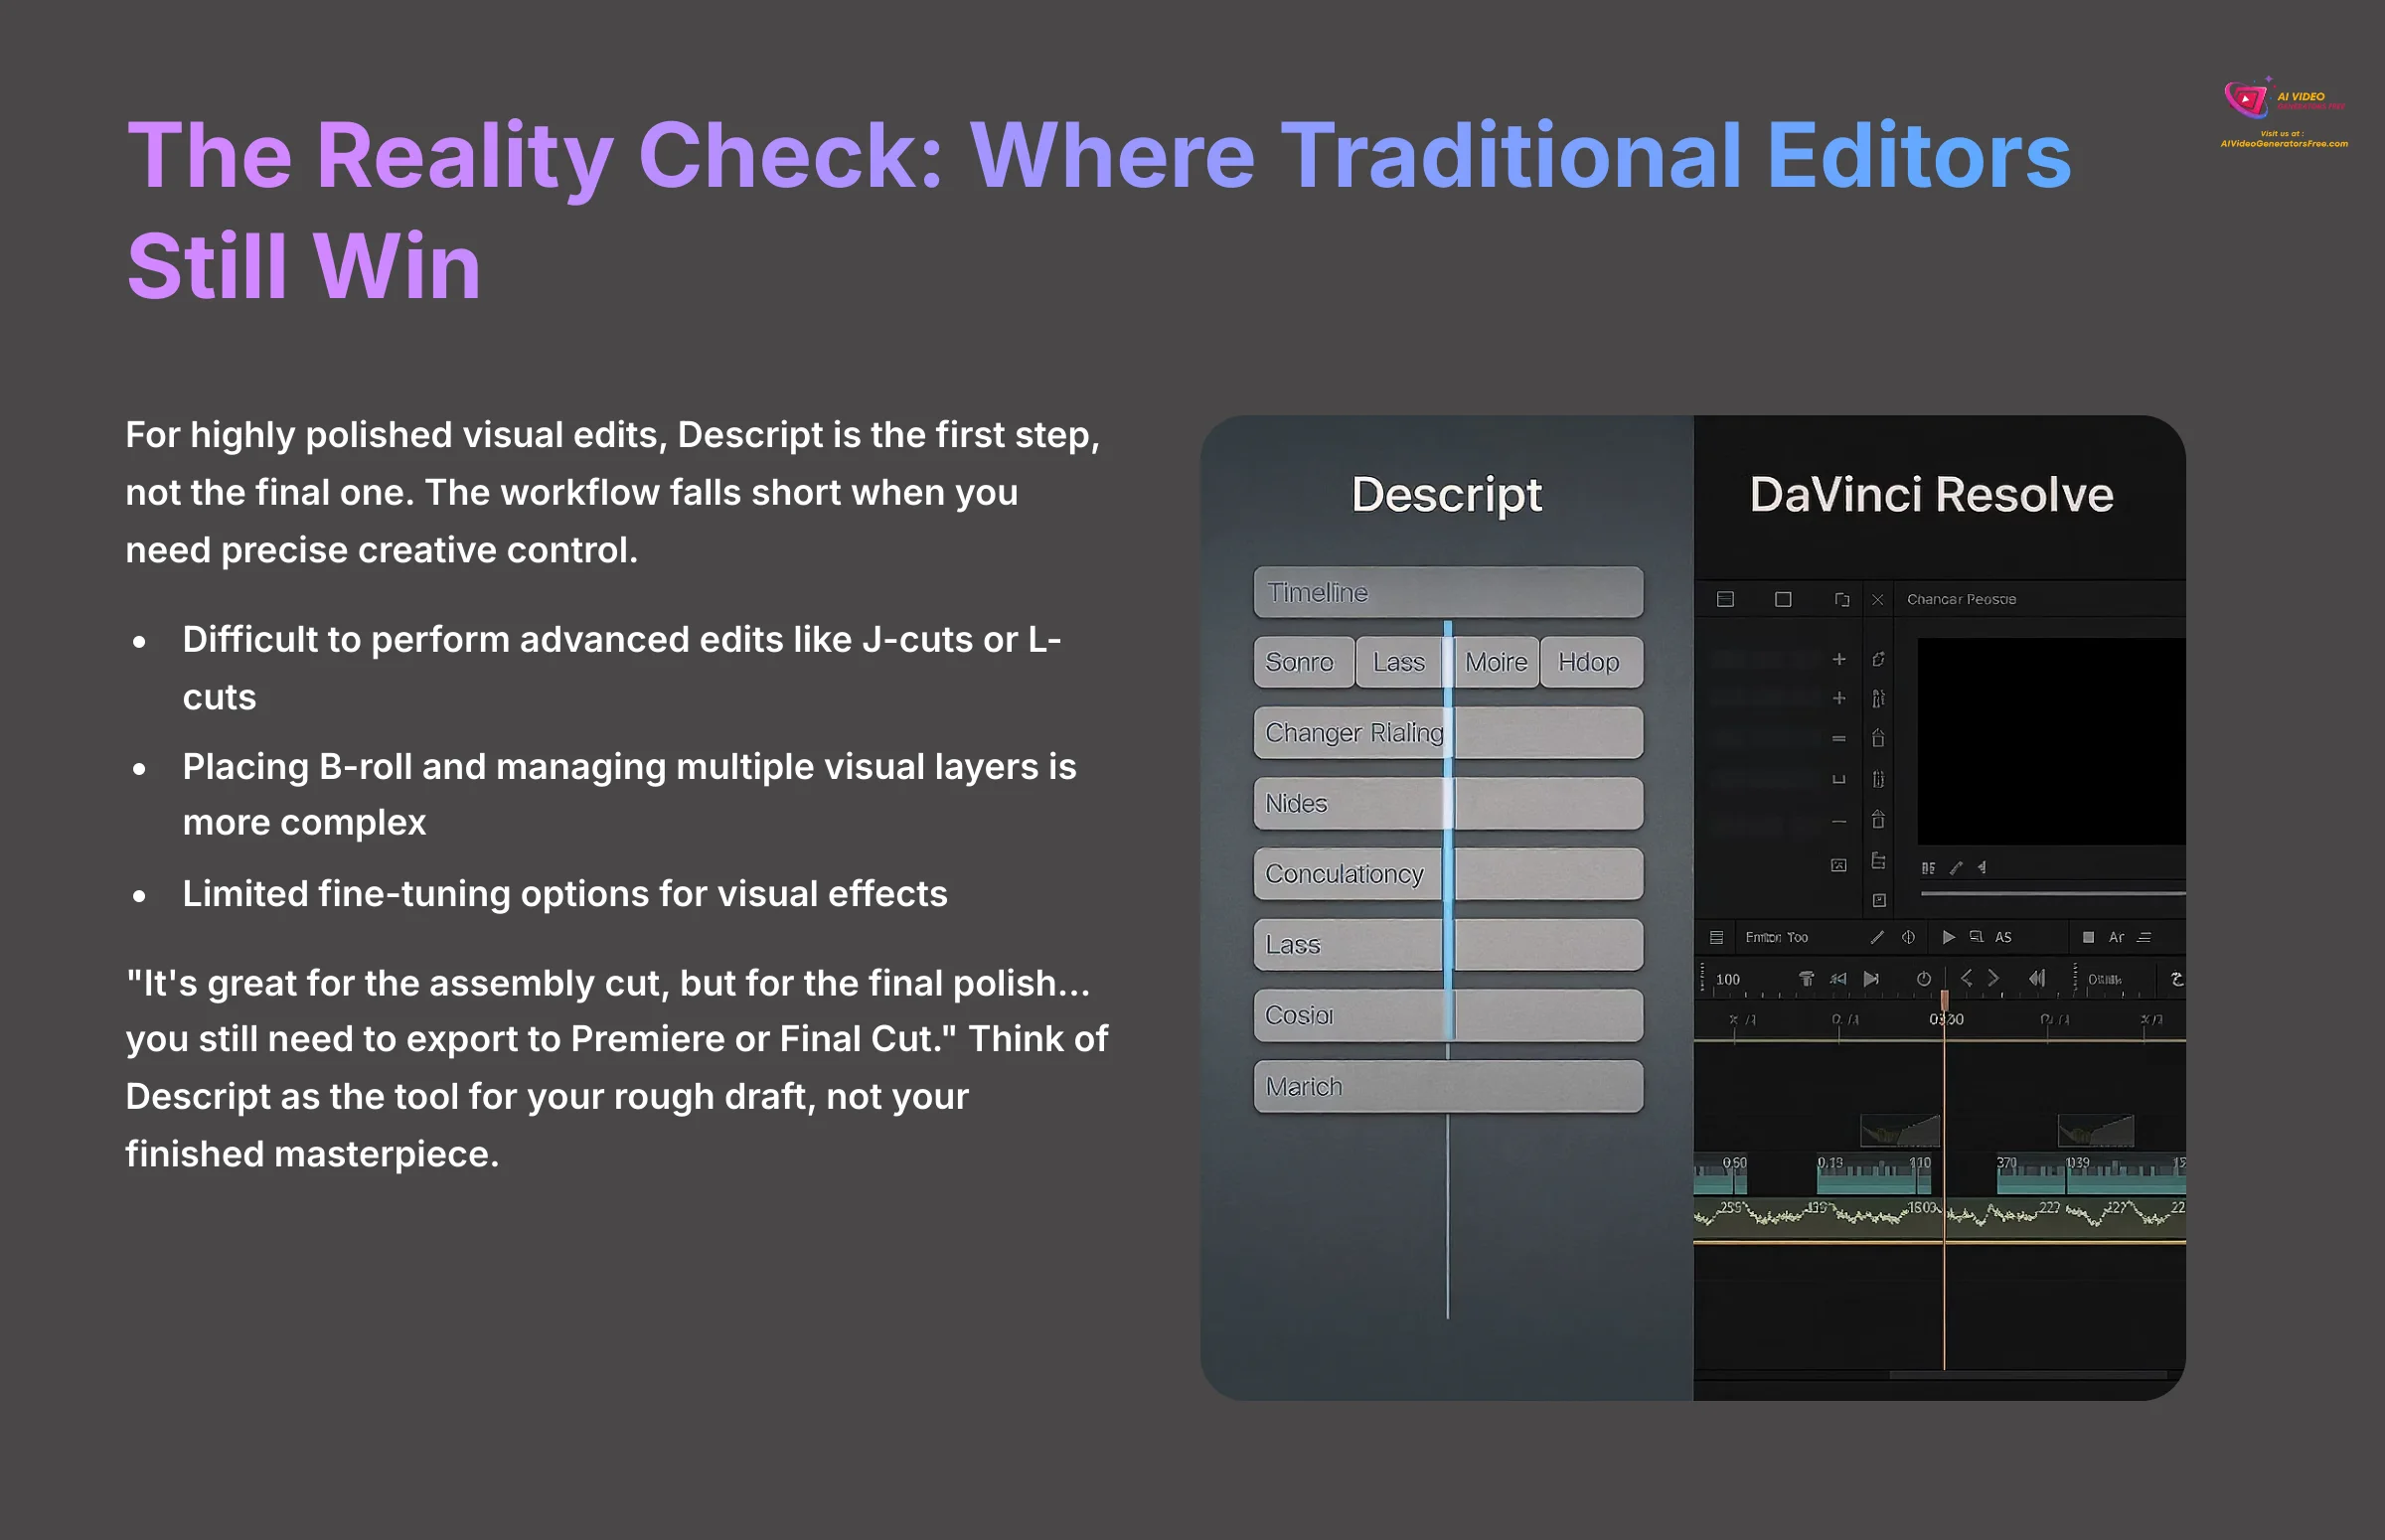Image resolution: width=2385 pixels, height=1540 pixels.
Task: Open the AIVideoGeneratorsFree.com logo link
Action: pos(2284,114)
